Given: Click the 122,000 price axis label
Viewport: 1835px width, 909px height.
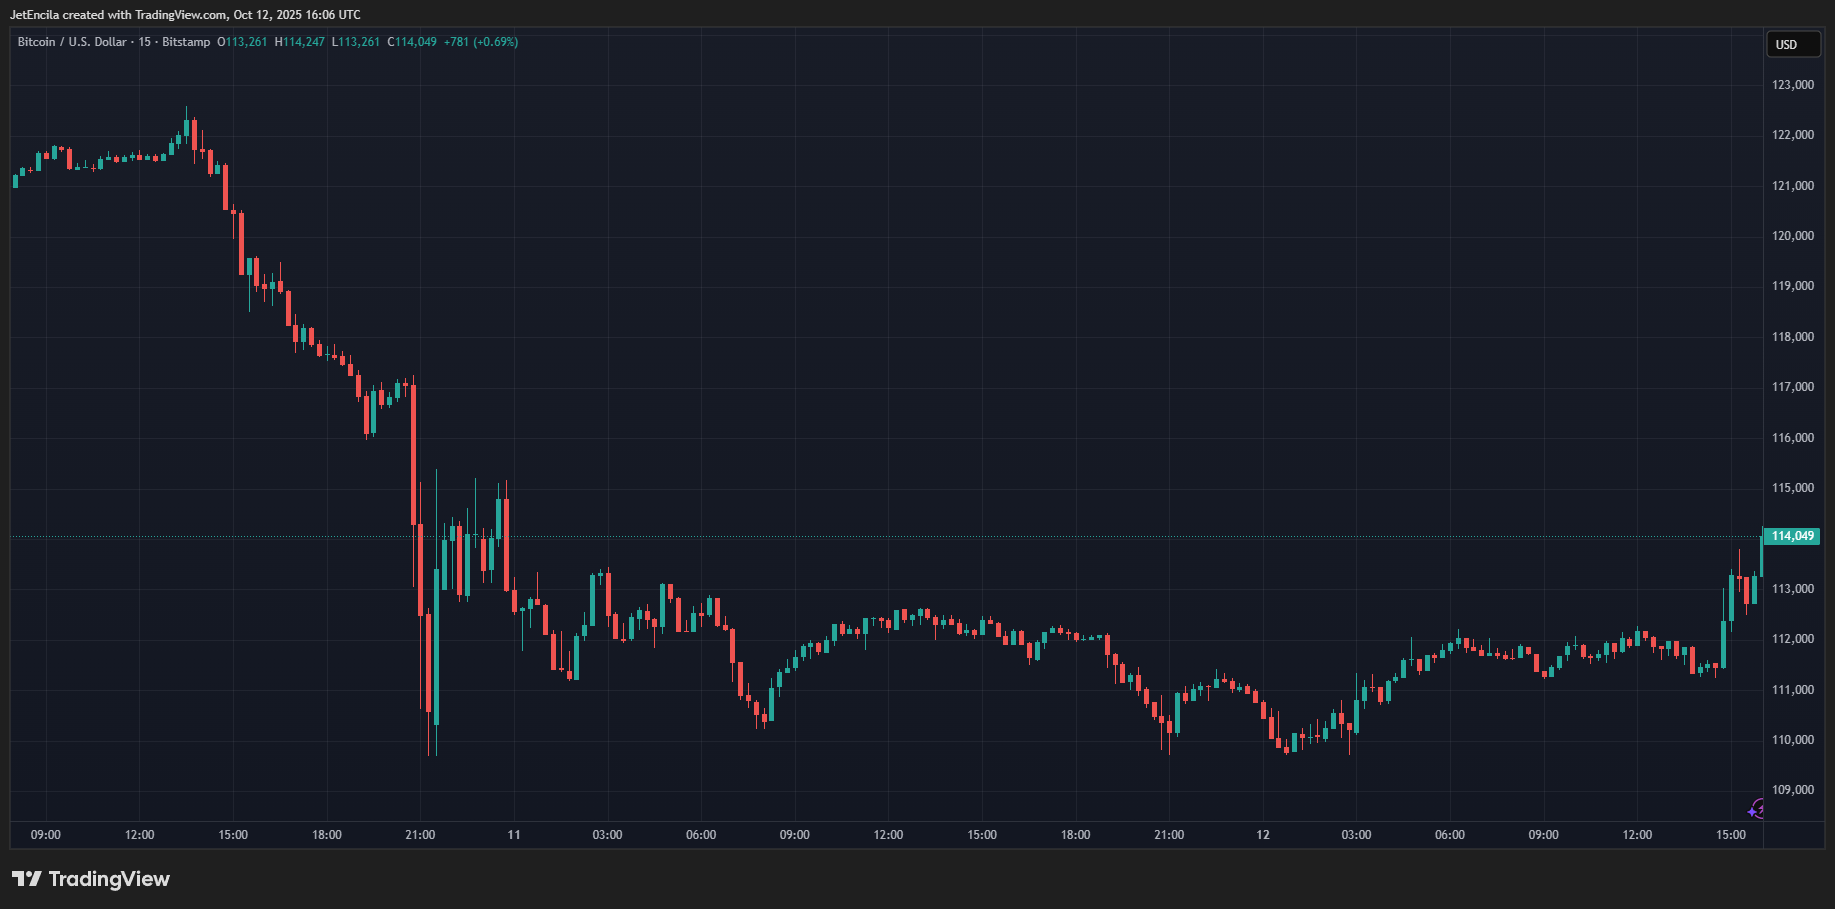Looking at the screenshot, I should point(1793,135).
